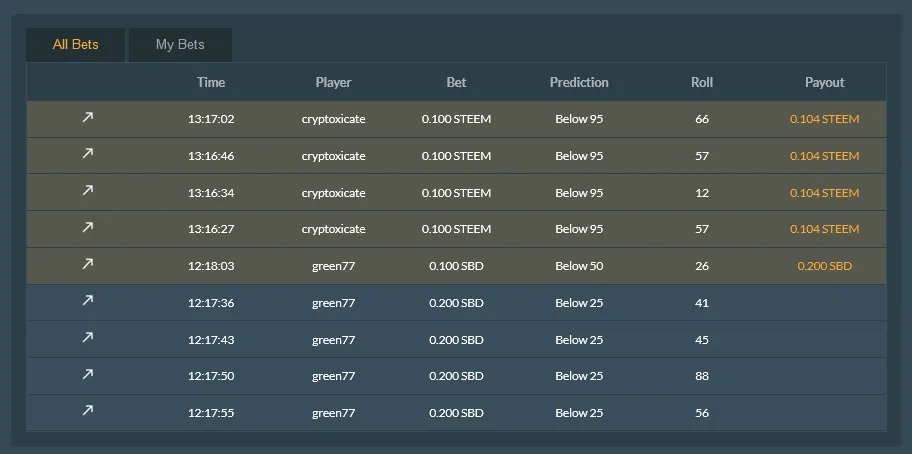The width and height of the screenshot is (912, 454).
Task: Switch to the All Bets tab
Action: point(76,45)
